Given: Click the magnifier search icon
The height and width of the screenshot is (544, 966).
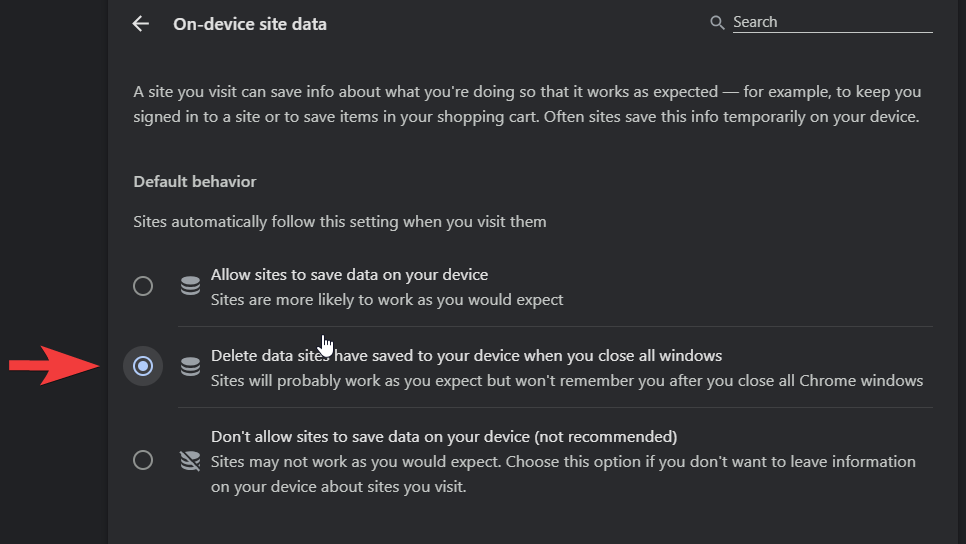Looking at the screenshot, I should click(716, 23).
